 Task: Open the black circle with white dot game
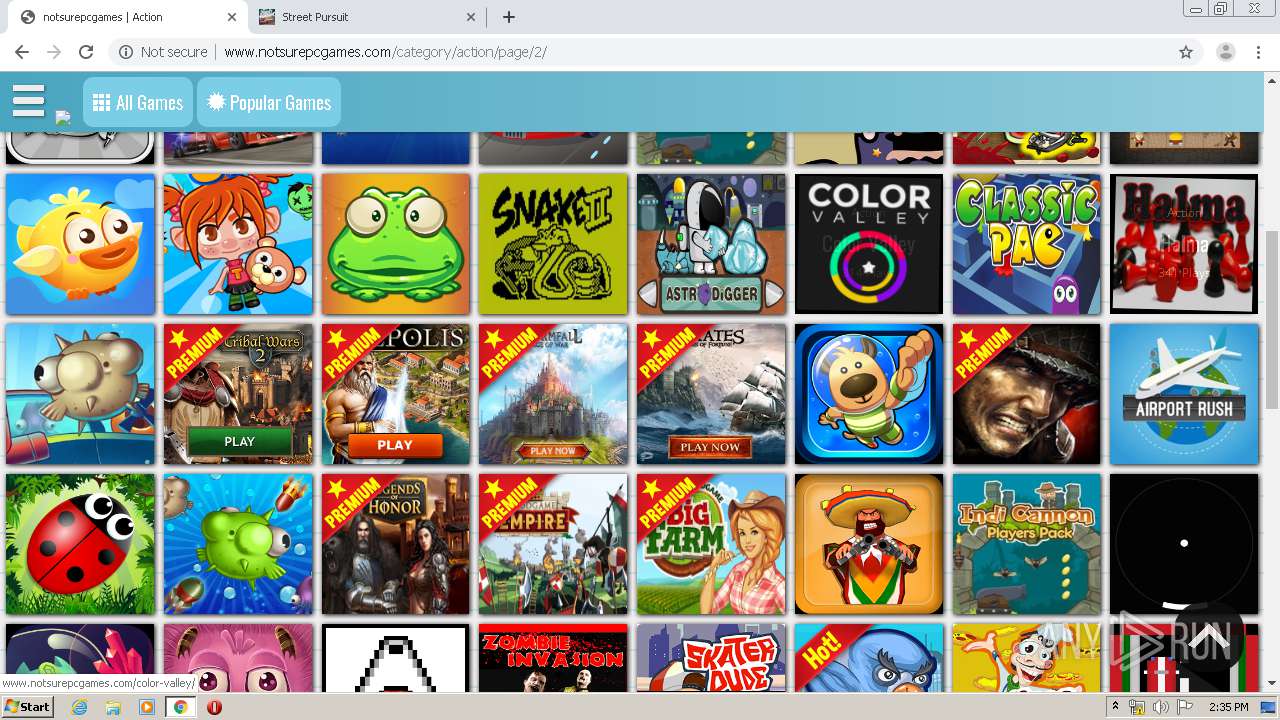point(1184,544)
